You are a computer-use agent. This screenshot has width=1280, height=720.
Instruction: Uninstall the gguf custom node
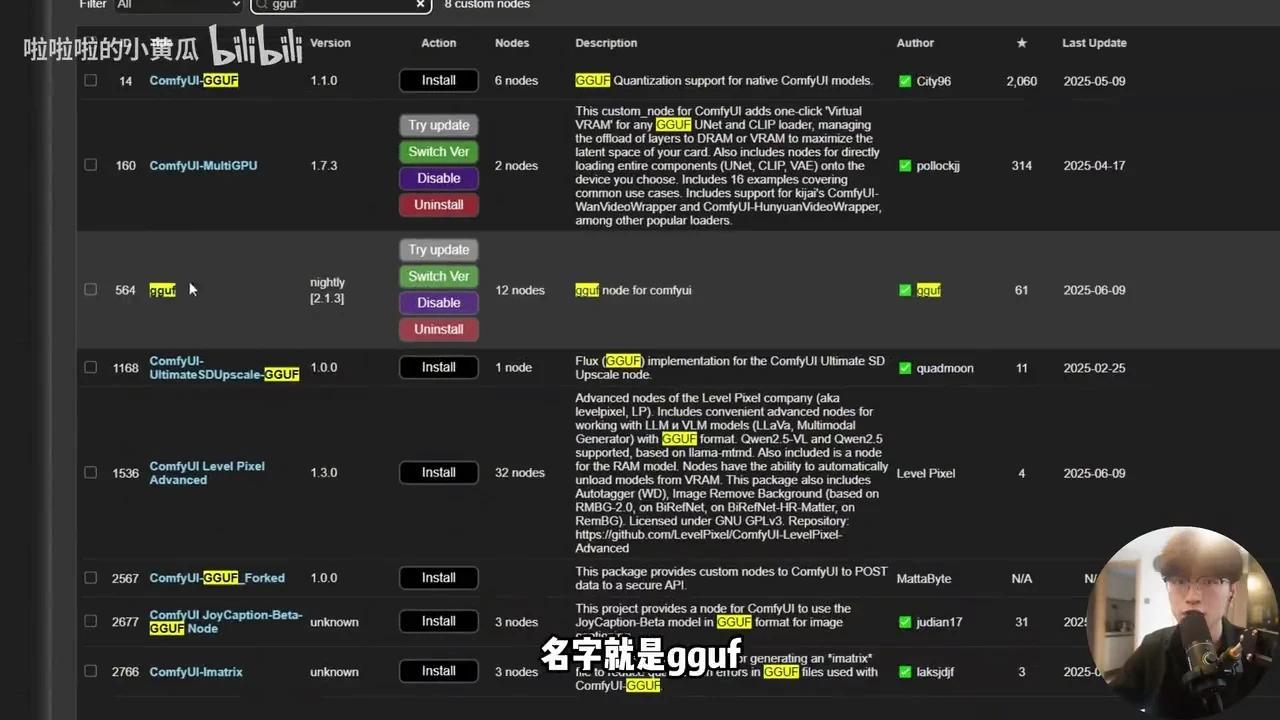tap(438, 328)
